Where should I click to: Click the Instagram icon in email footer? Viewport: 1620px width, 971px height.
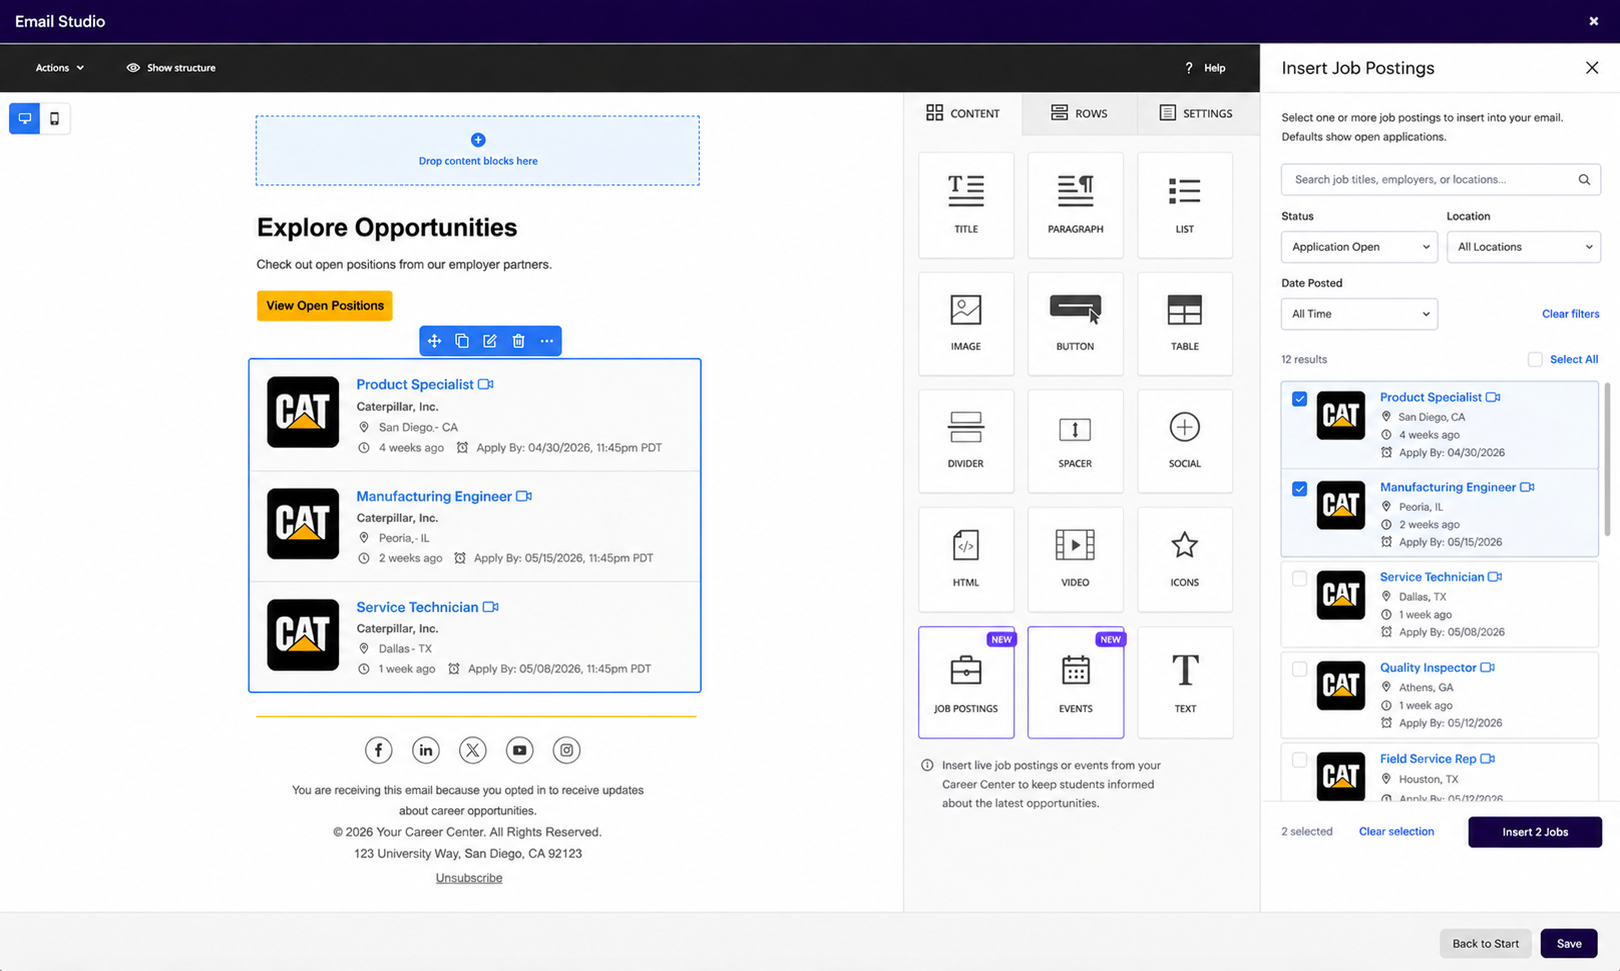pos(567,750)
